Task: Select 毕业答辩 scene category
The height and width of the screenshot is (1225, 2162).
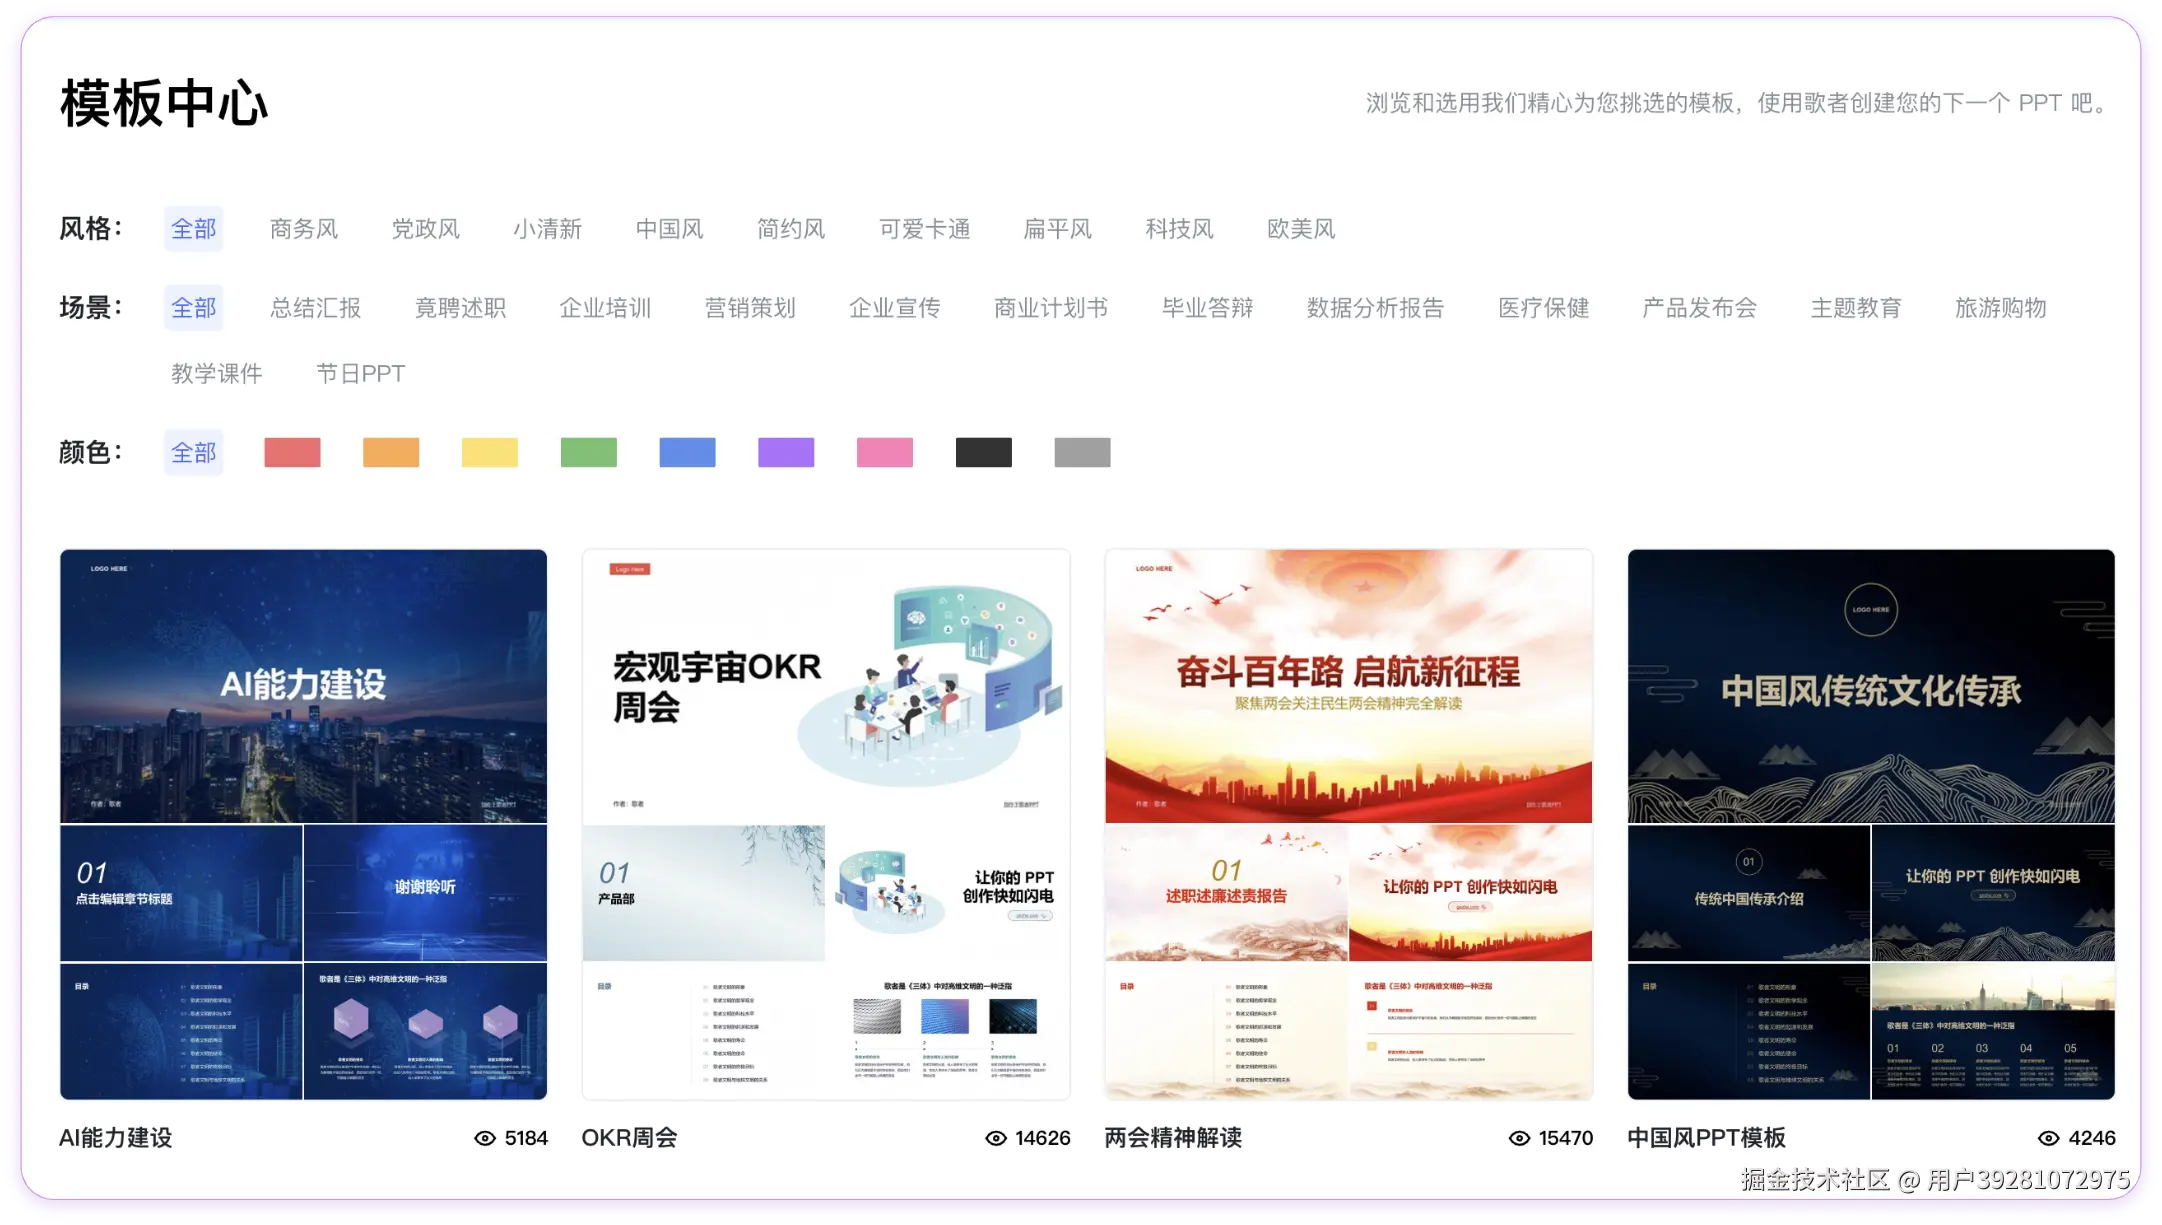Action: coord(1207,308)
